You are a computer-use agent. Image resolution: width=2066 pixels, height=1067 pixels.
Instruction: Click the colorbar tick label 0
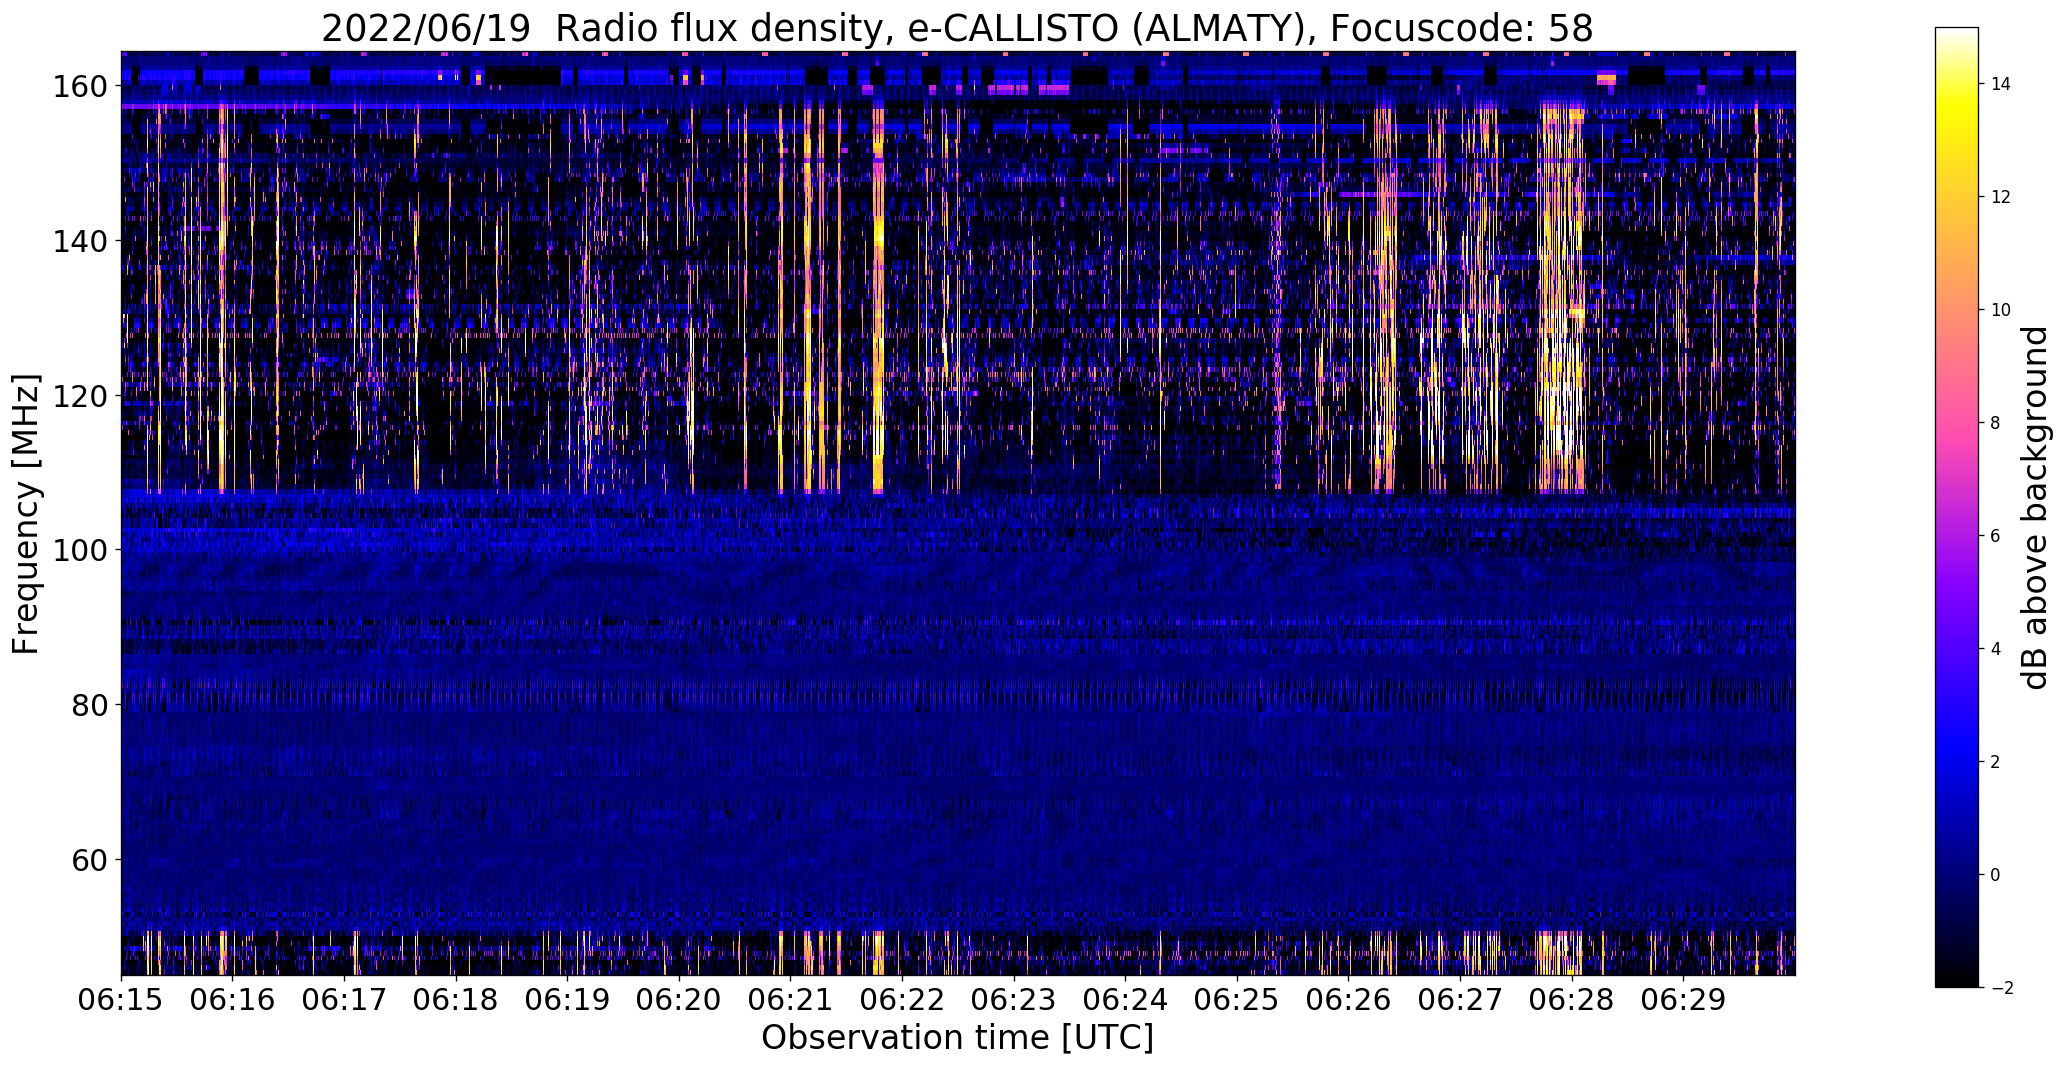(1996, 875)
